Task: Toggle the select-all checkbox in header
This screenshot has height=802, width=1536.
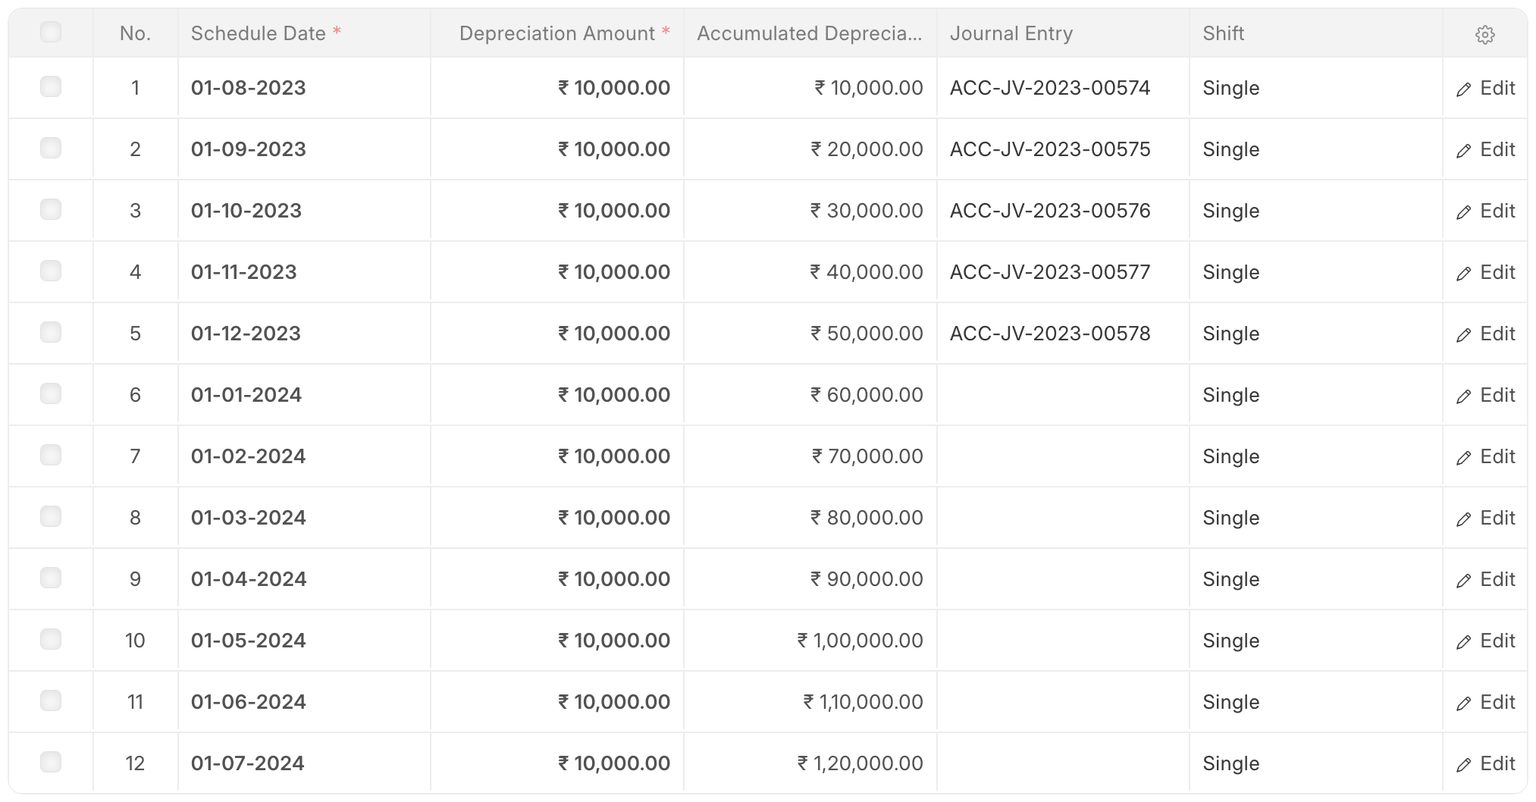Action: 51,32
